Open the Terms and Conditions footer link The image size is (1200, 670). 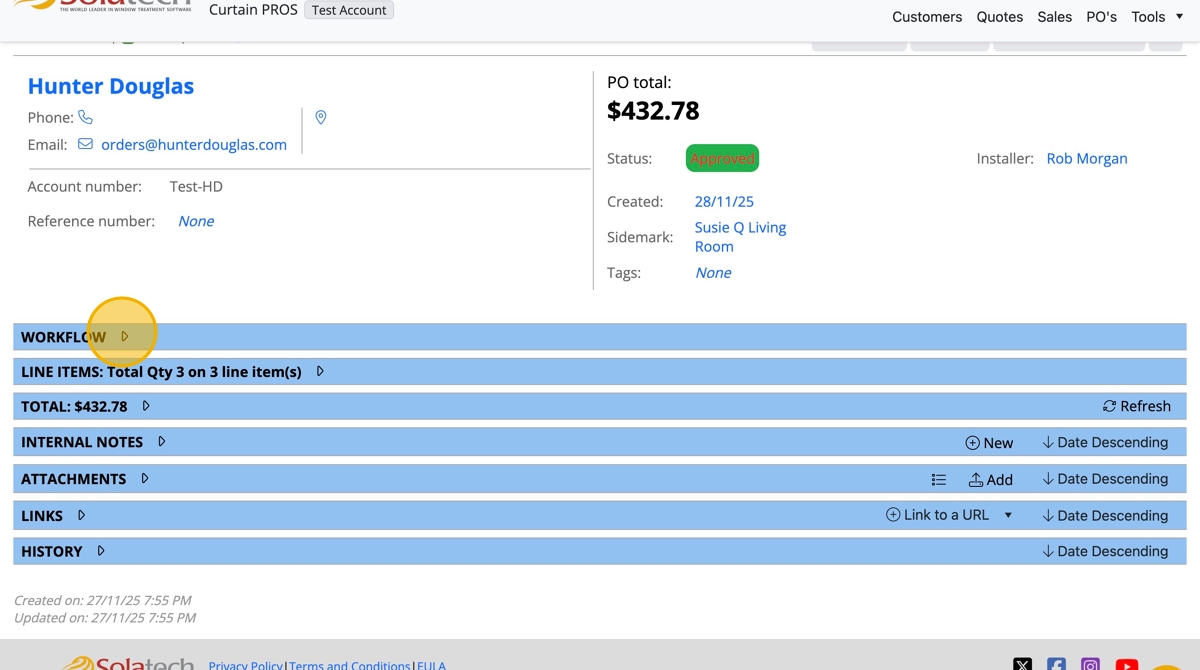tap(350, 665)
